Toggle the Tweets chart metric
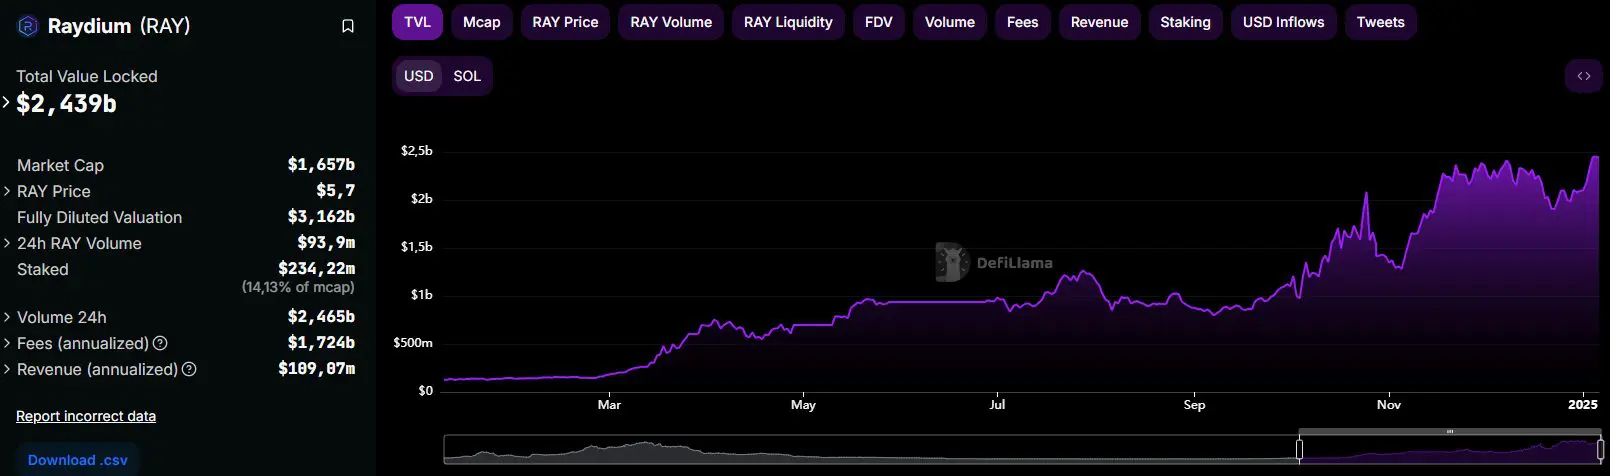Screen dimensions: 1610x476 [x=1380, y=22]
